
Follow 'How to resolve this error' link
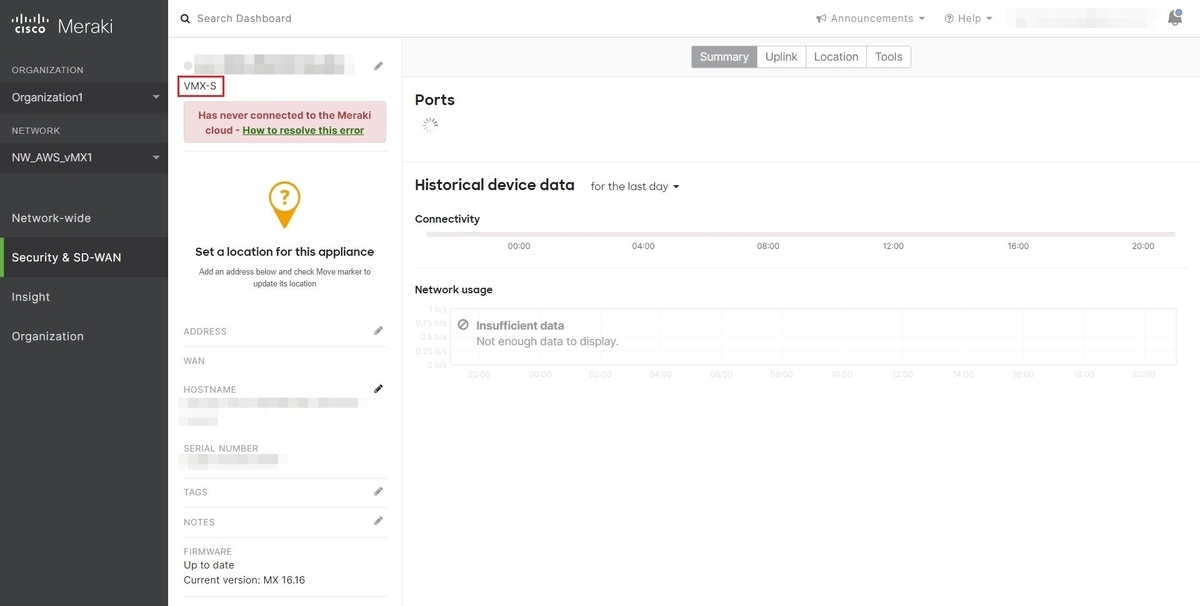pos(303,130)
